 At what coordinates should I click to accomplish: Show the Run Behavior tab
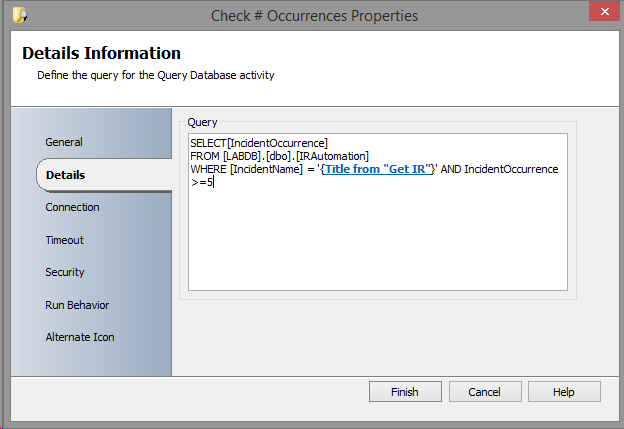(x=77, y=305)
